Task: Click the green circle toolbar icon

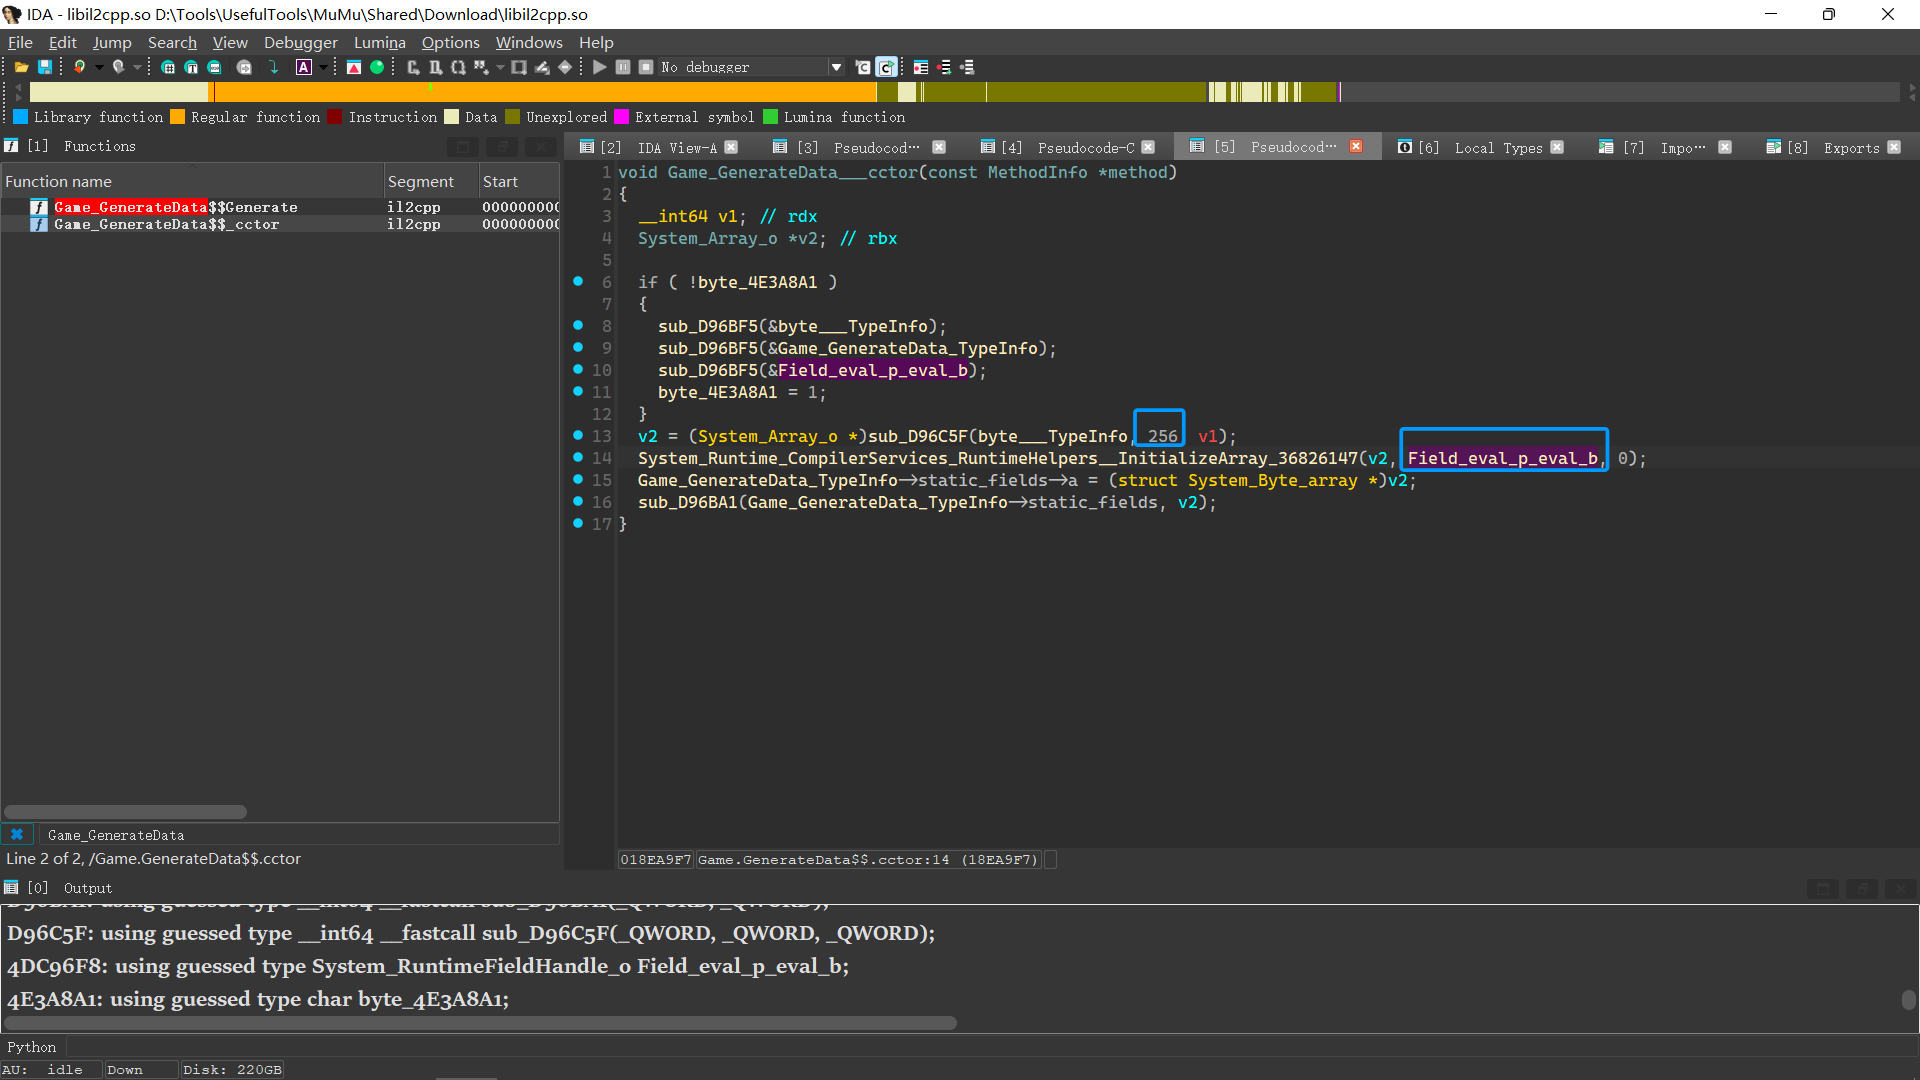Action: pyautogui.click(x=377, y=67)
